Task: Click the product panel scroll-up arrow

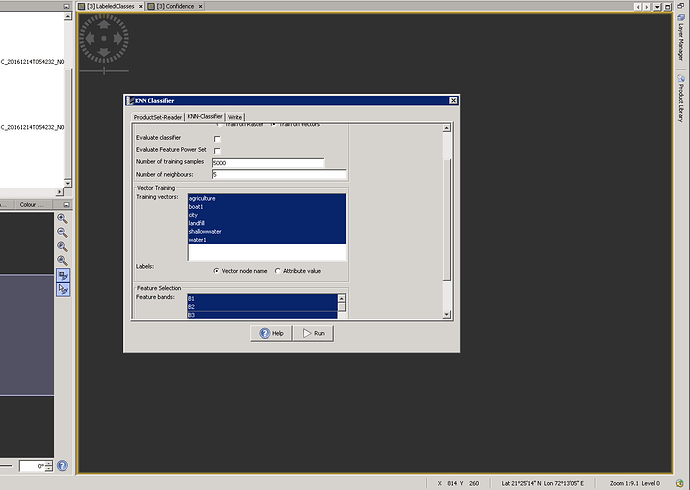Action: pos(68,16)
